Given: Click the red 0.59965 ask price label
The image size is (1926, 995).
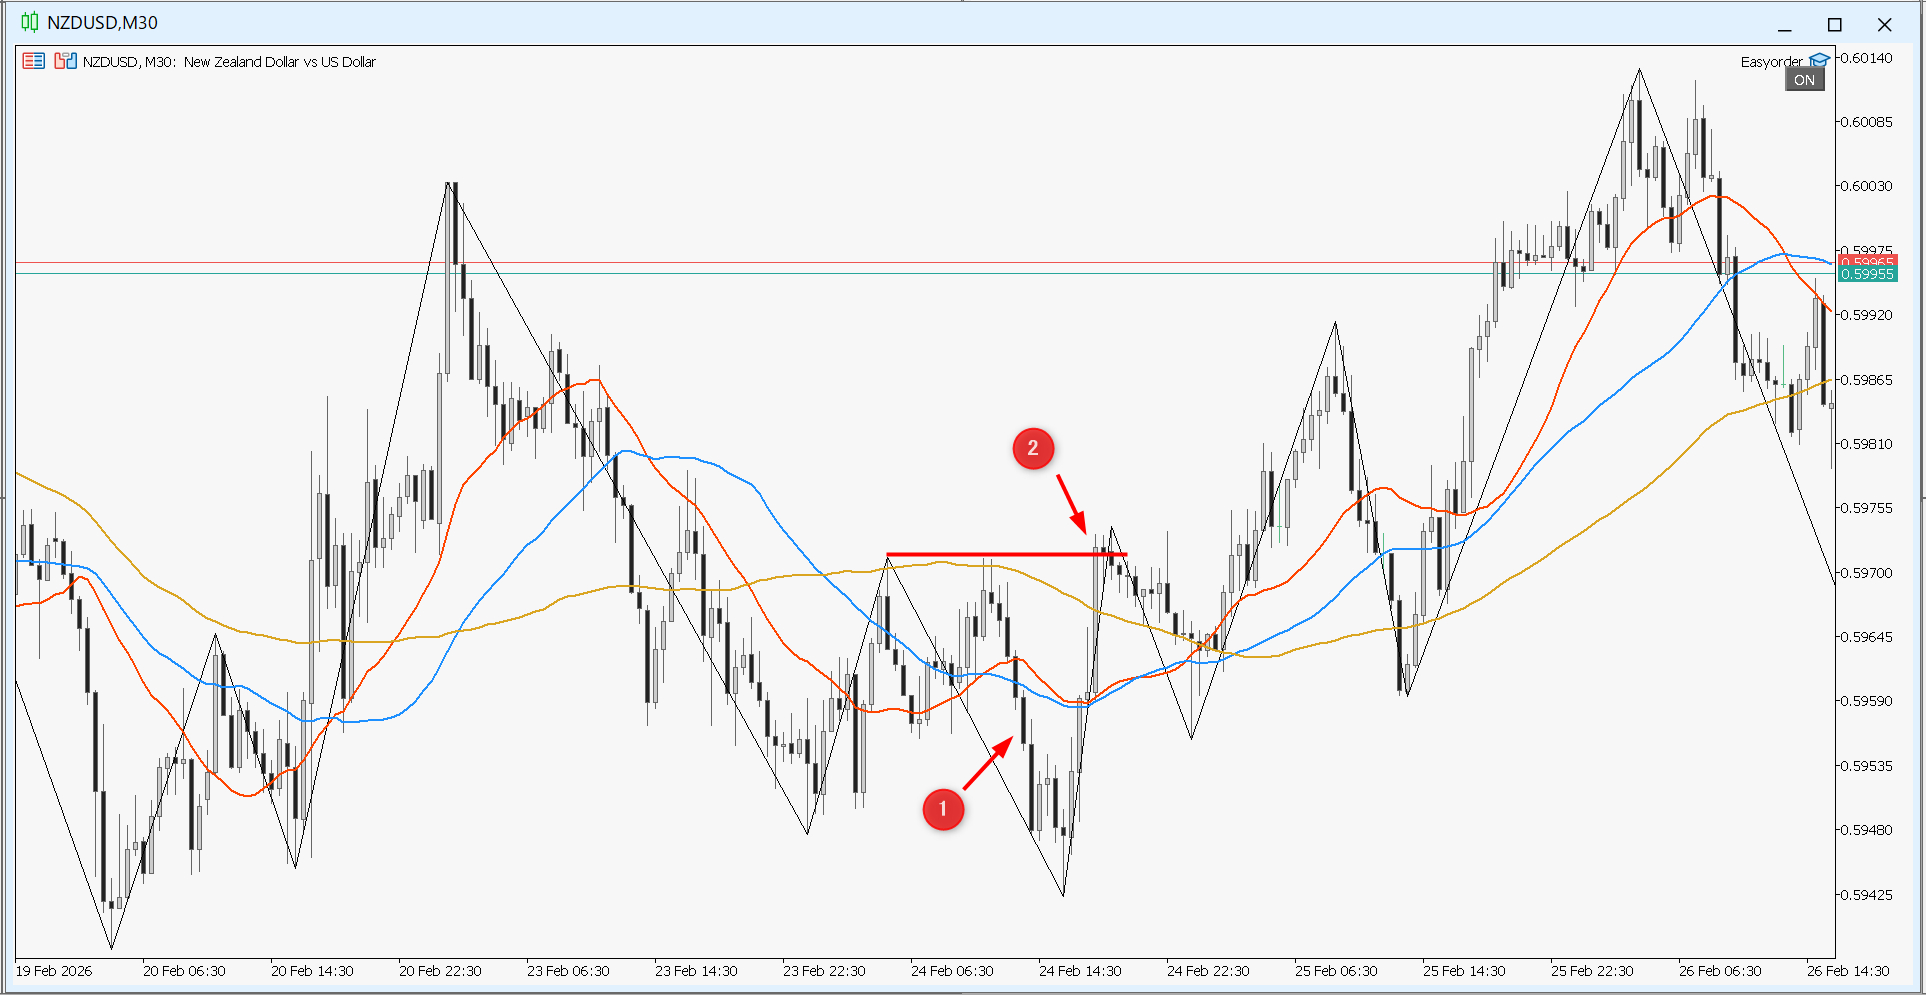Looking at the screenshot, I should point(1867,262).
